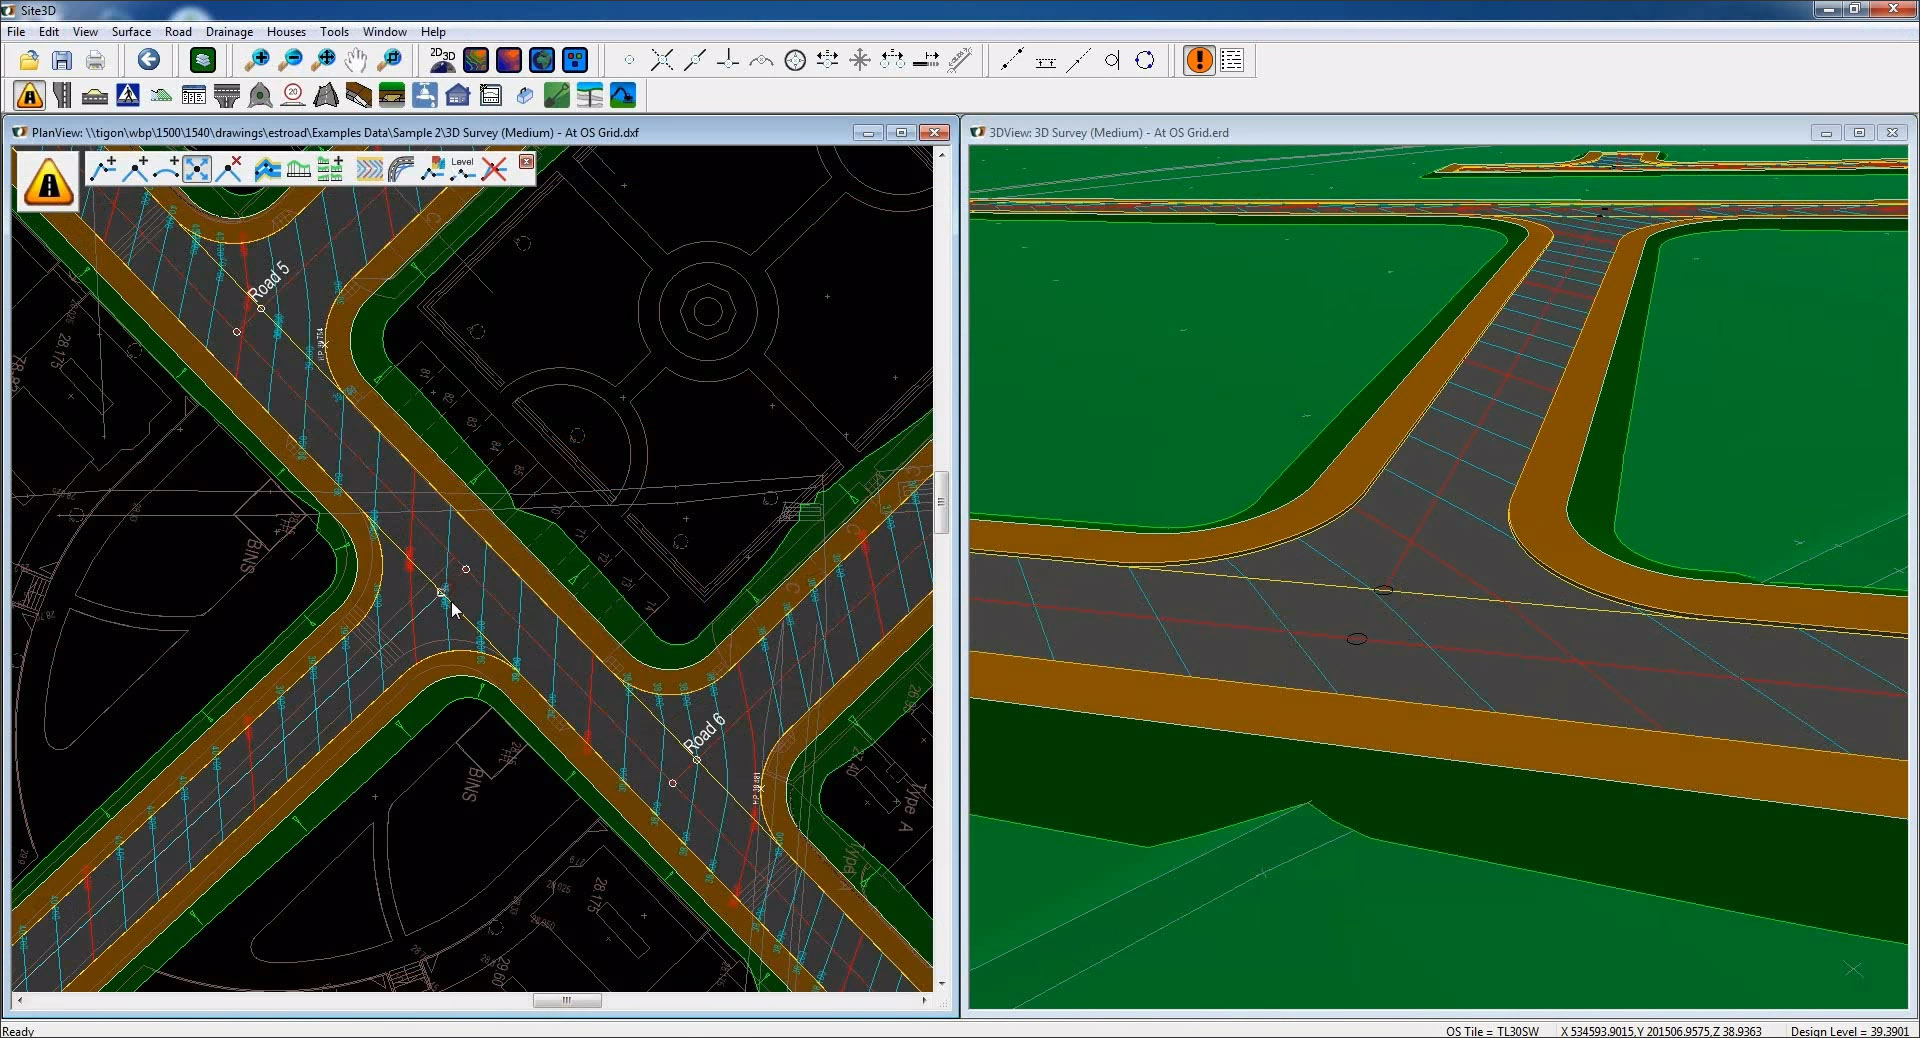Select the move point tool in road toolbar

click(x=198, y=168)
